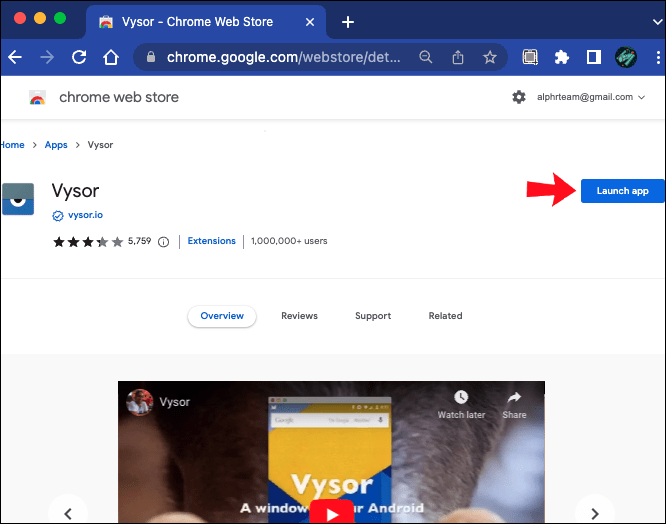Expand the tab search dropdown arrow
Image resolution: width=666 pixels, height=524 pixels.
click(658, 22)
